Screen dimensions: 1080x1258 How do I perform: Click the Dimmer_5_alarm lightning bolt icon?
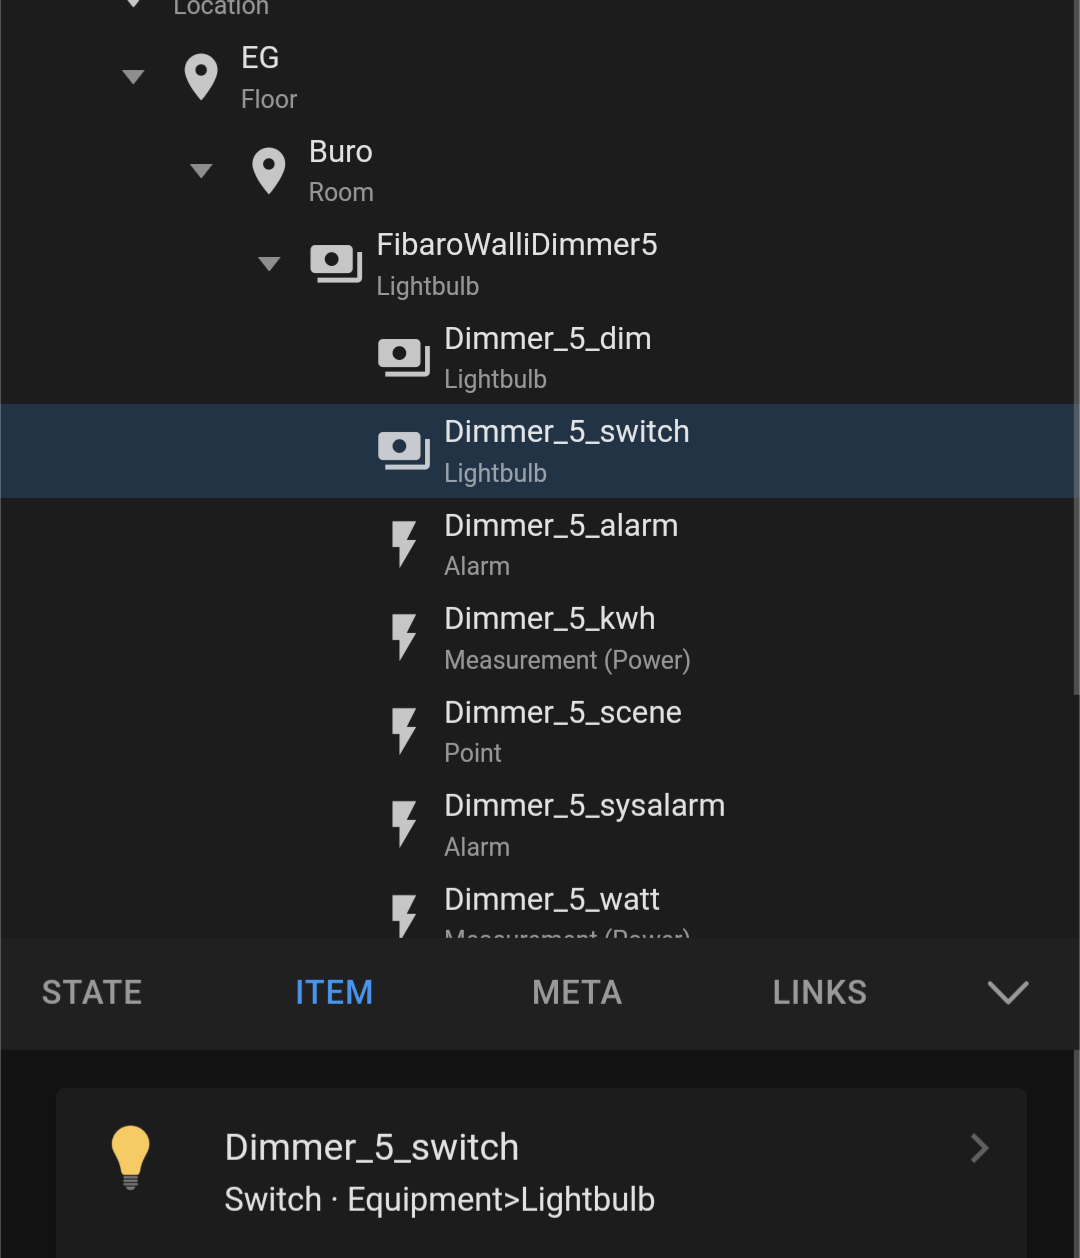[404, 544]
